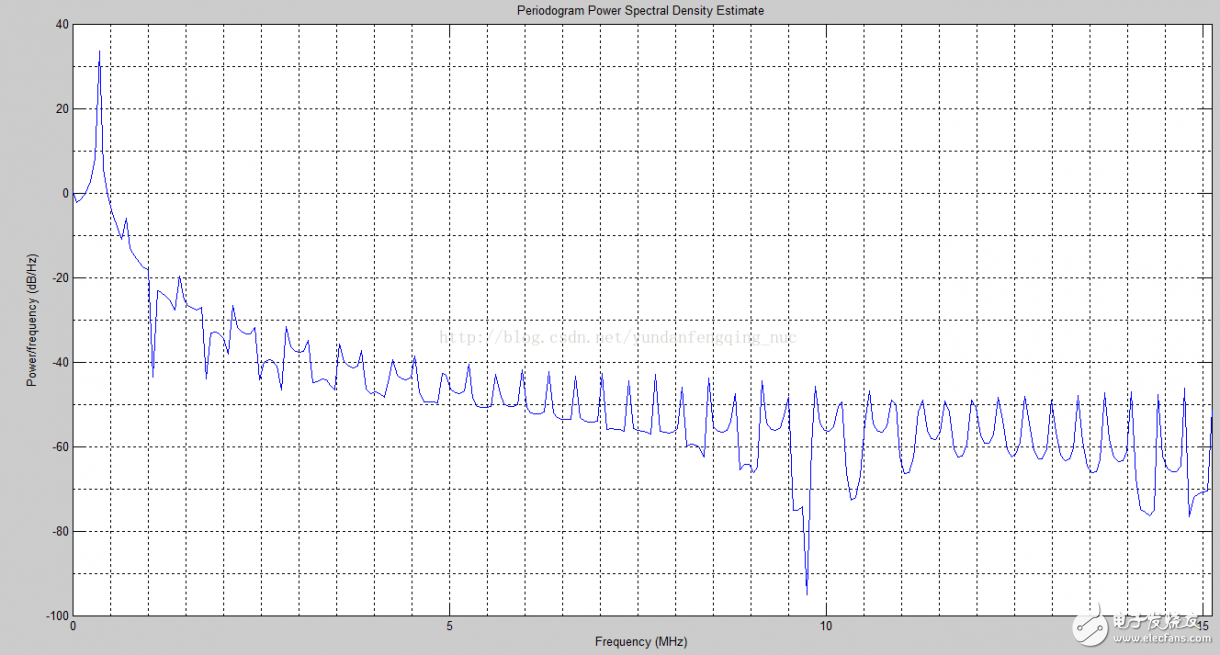Select the 10 tick on the frequency axis
Screen dimensions: 1220x655
[827, 626]
